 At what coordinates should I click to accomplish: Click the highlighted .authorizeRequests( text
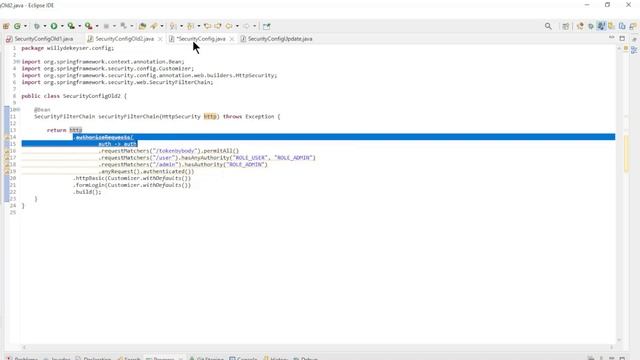103,137
